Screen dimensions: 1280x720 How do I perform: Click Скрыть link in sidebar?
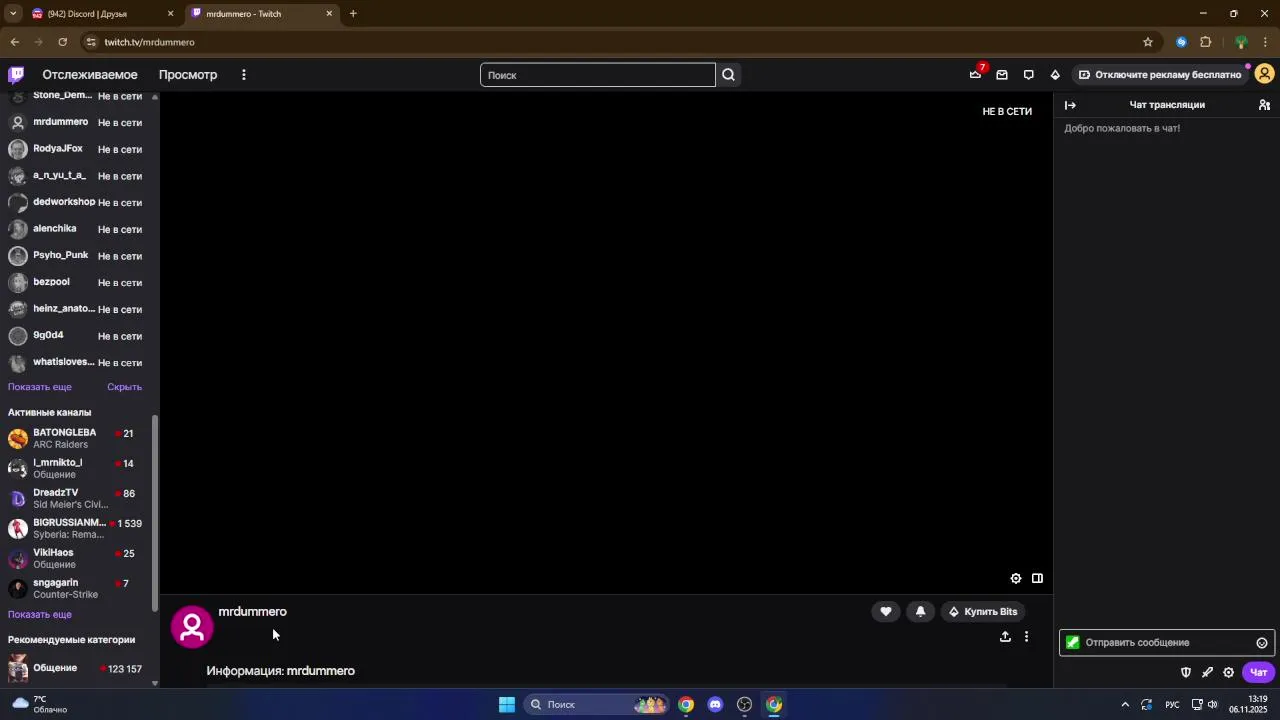click(x=125, y=387)
